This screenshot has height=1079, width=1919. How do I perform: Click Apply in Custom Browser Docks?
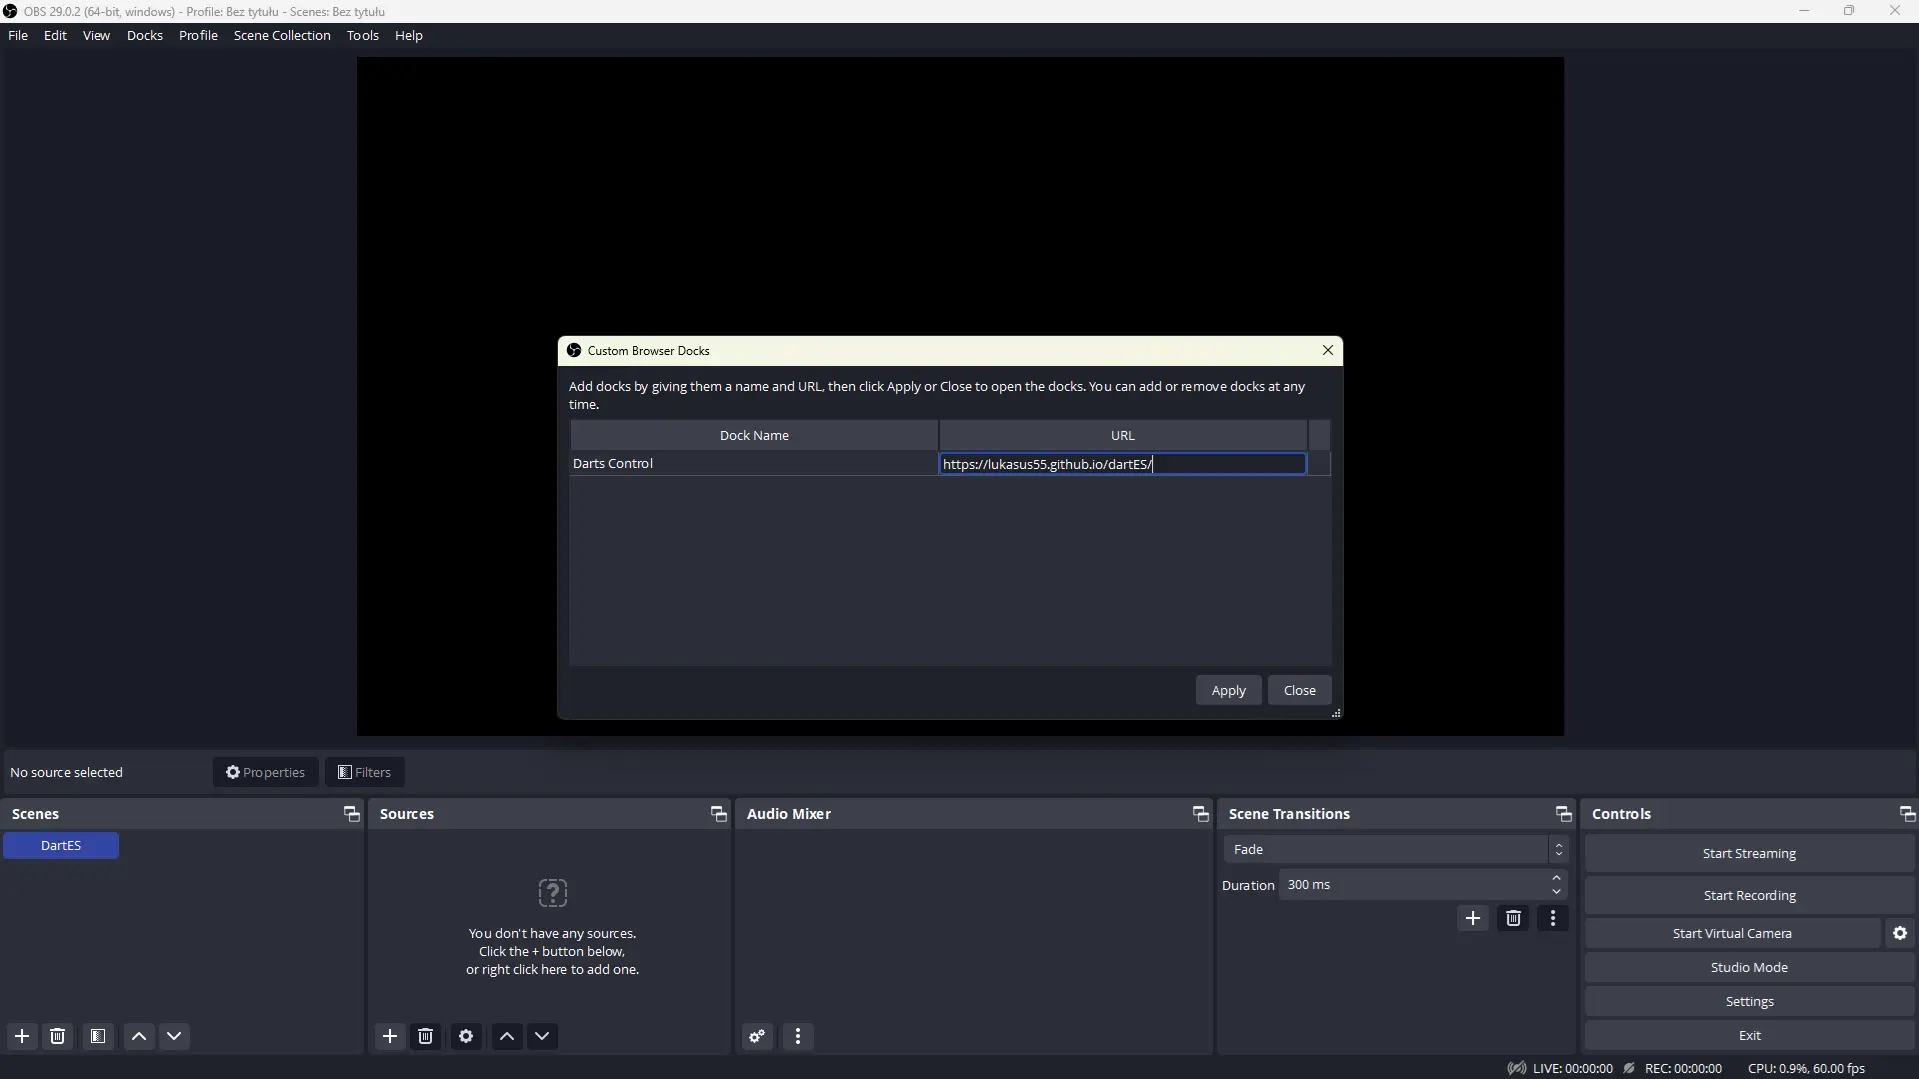[x=1228, y=690]
